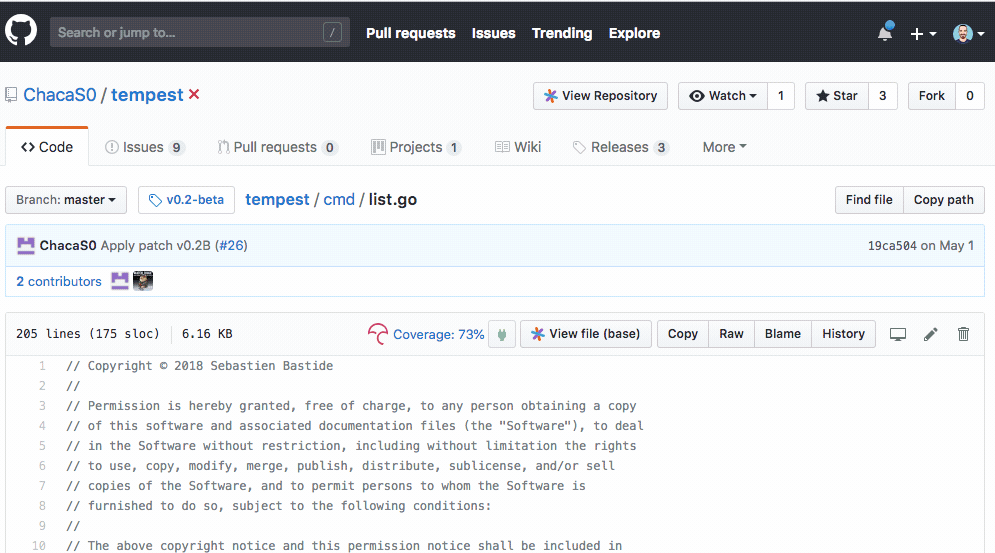Click the Codecov umbrella icon

(378, 334)
